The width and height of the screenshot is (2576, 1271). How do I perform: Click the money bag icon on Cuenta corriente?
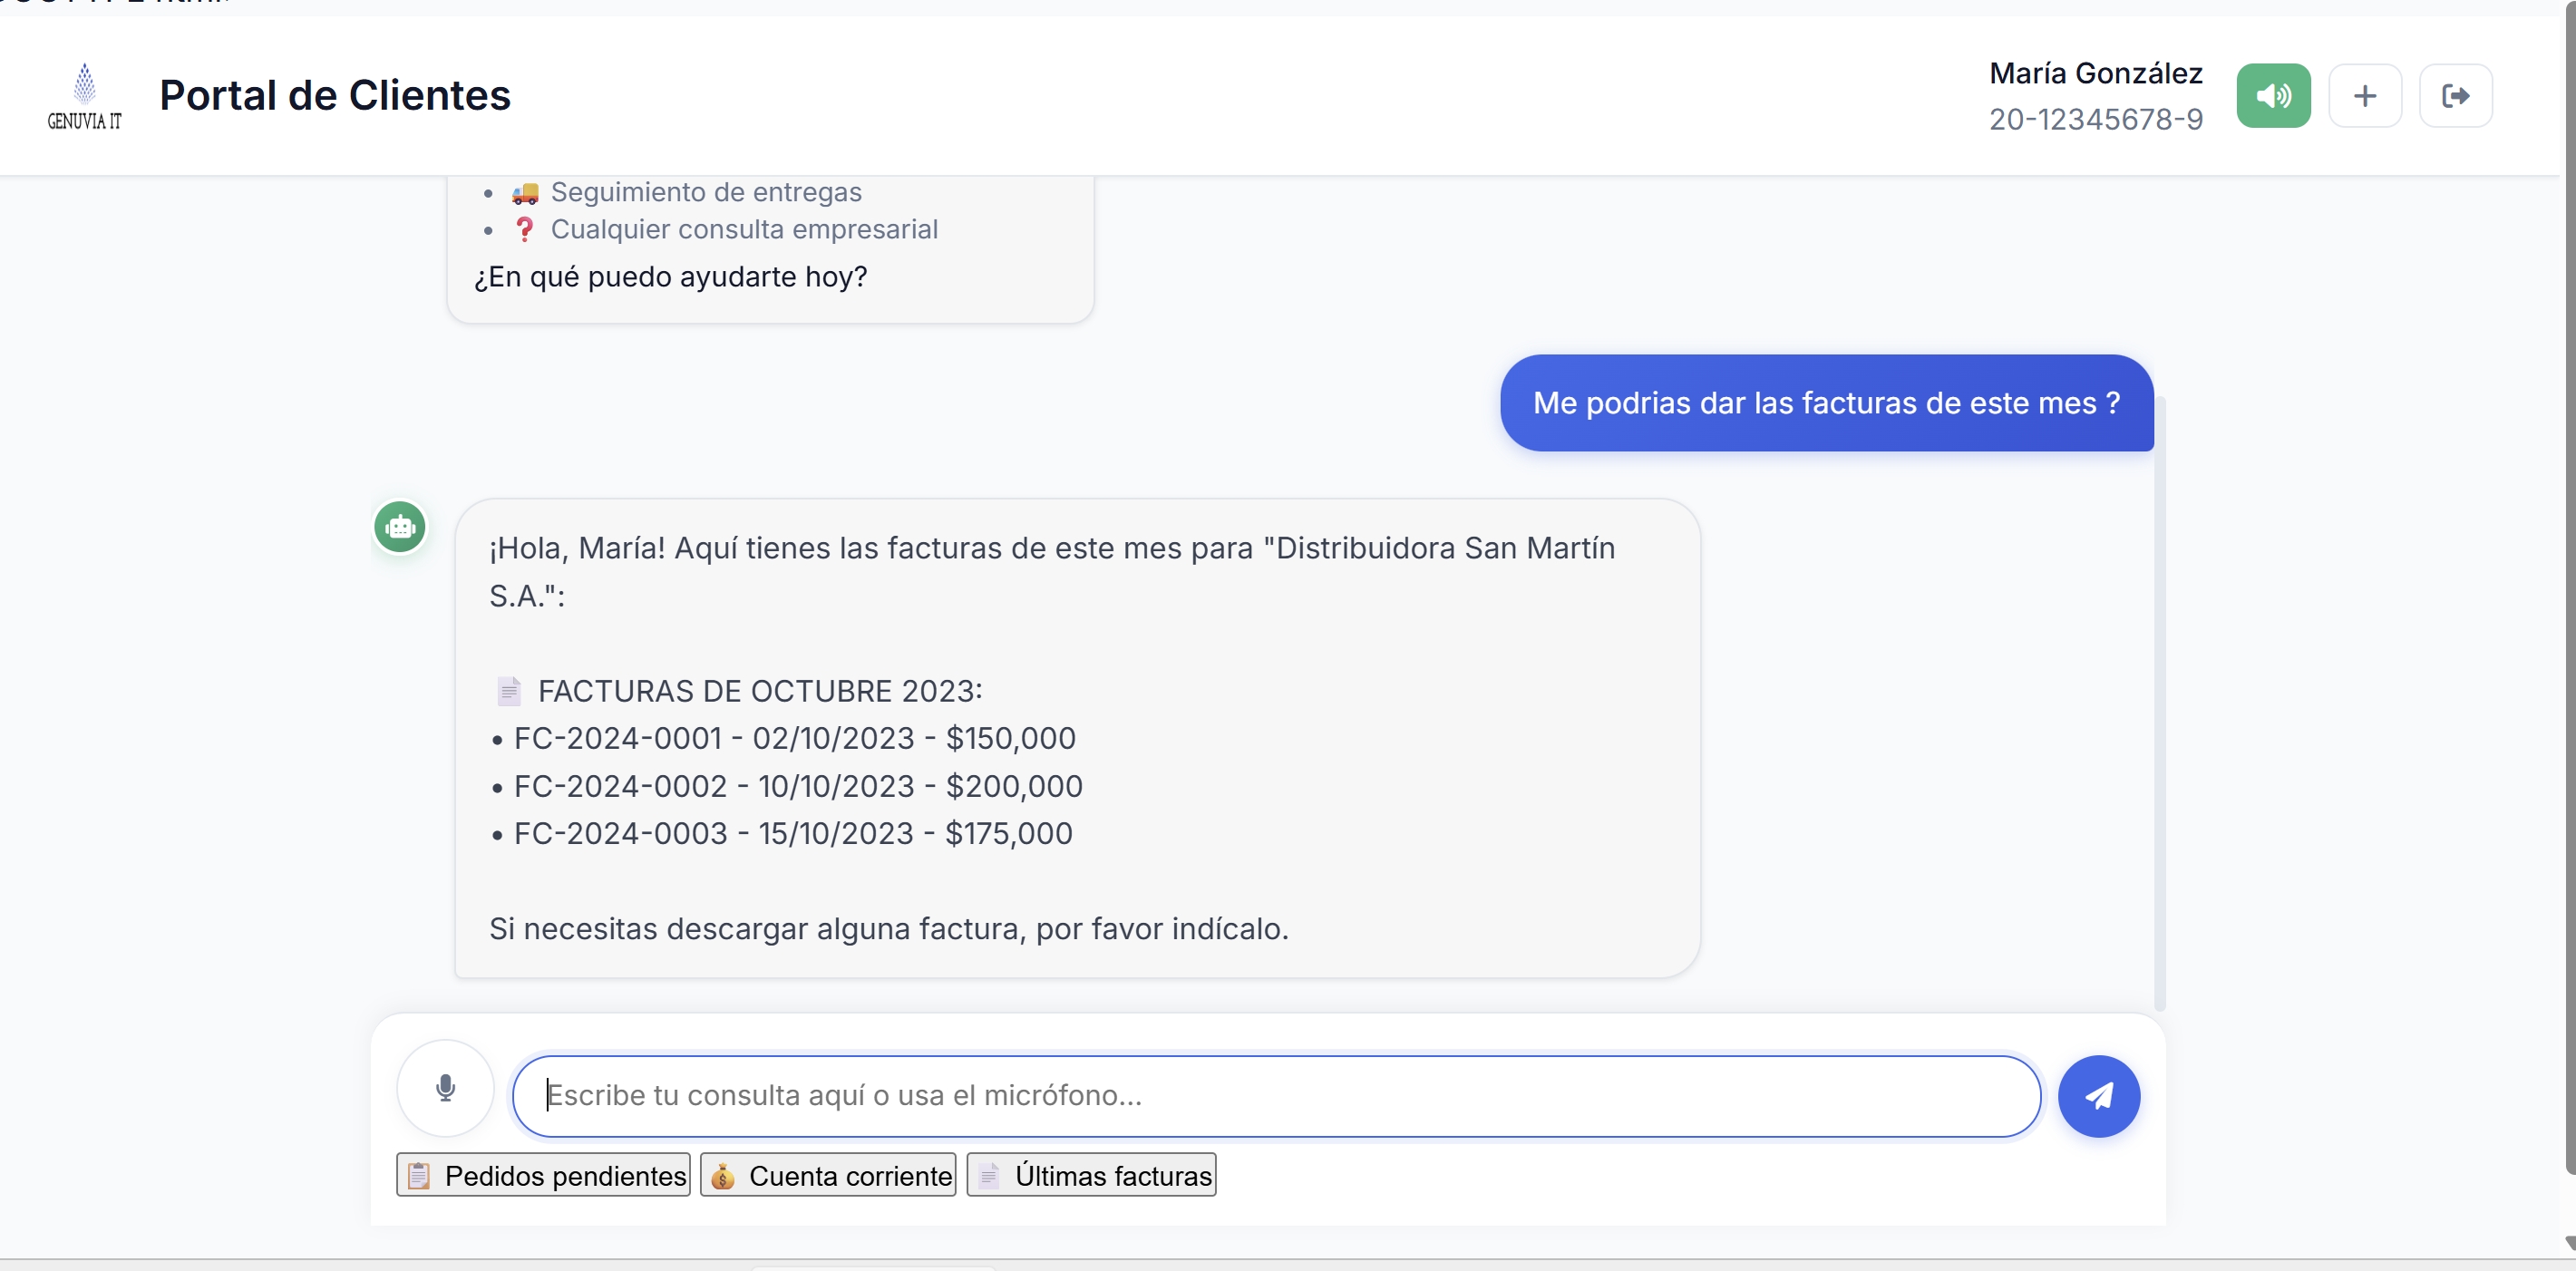(723, 1175)
